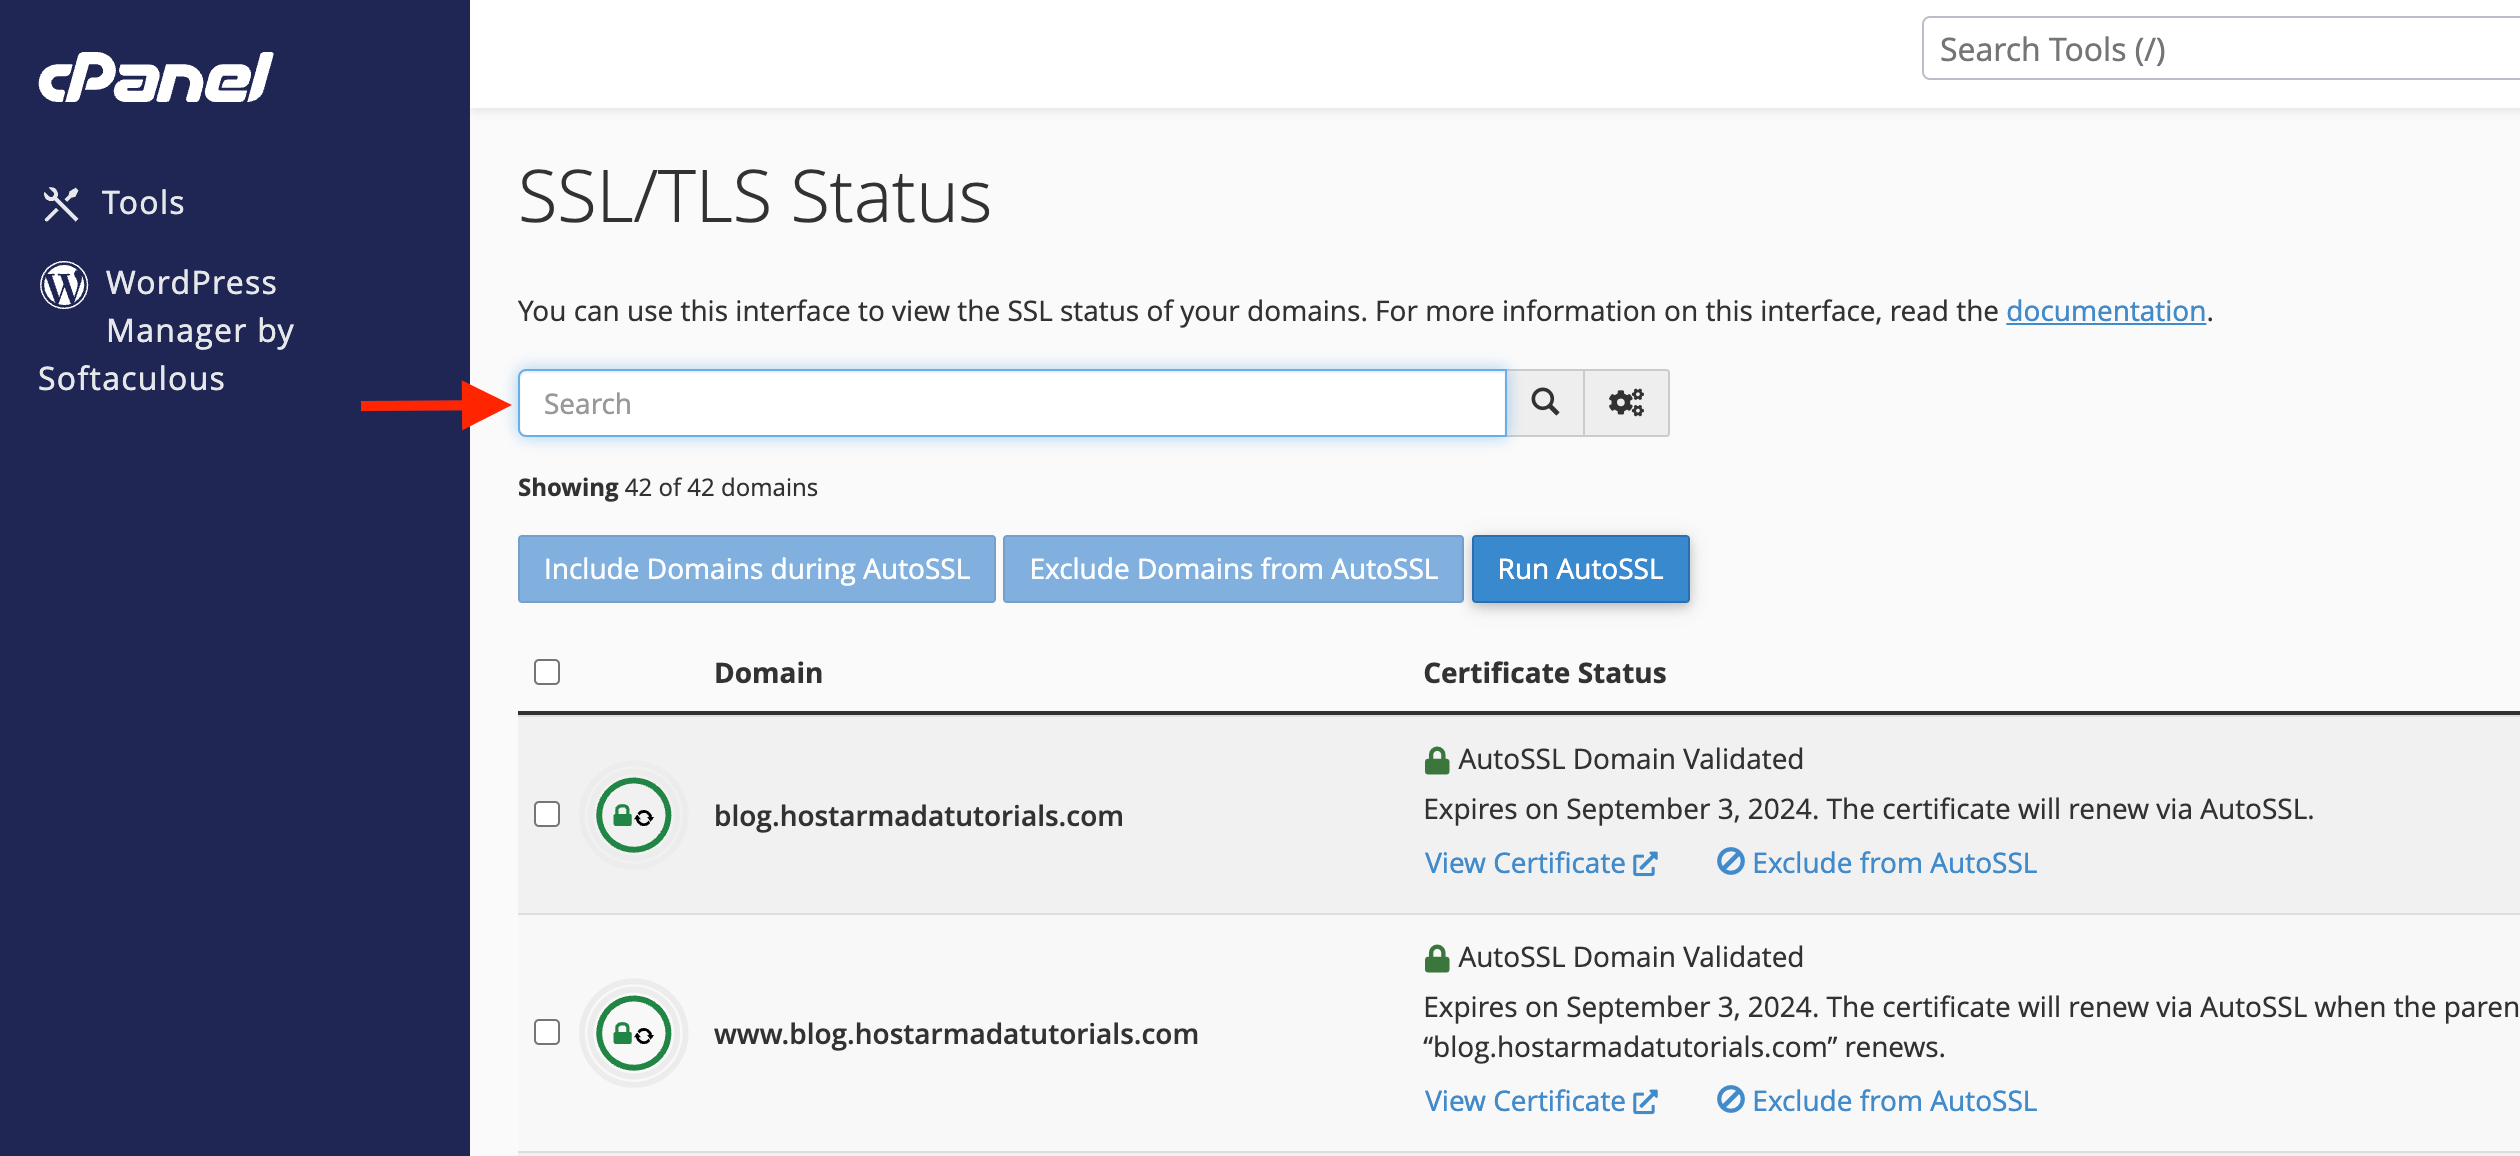Click the blog.hostarmadatutorials.com lock status icon

pyautogui.click(x=633, y=815)
